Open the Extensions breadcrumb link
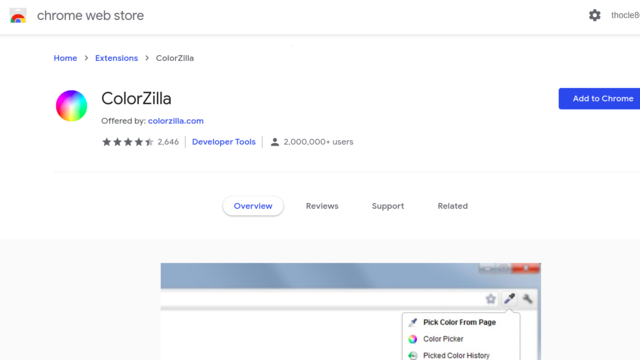Screen dimensions: 640x360 point(116,58)
